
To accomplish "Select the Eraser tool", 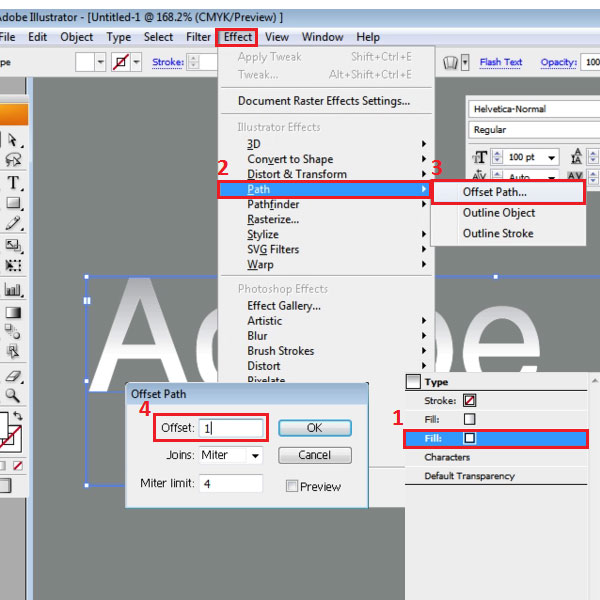I will (x=13, y=376).
